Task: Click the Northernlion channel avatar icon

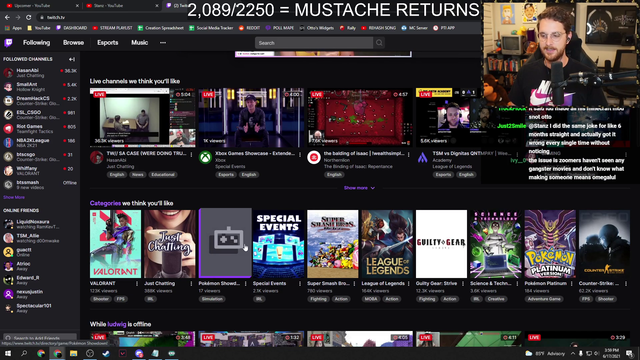Action: [x=314, y=157]
